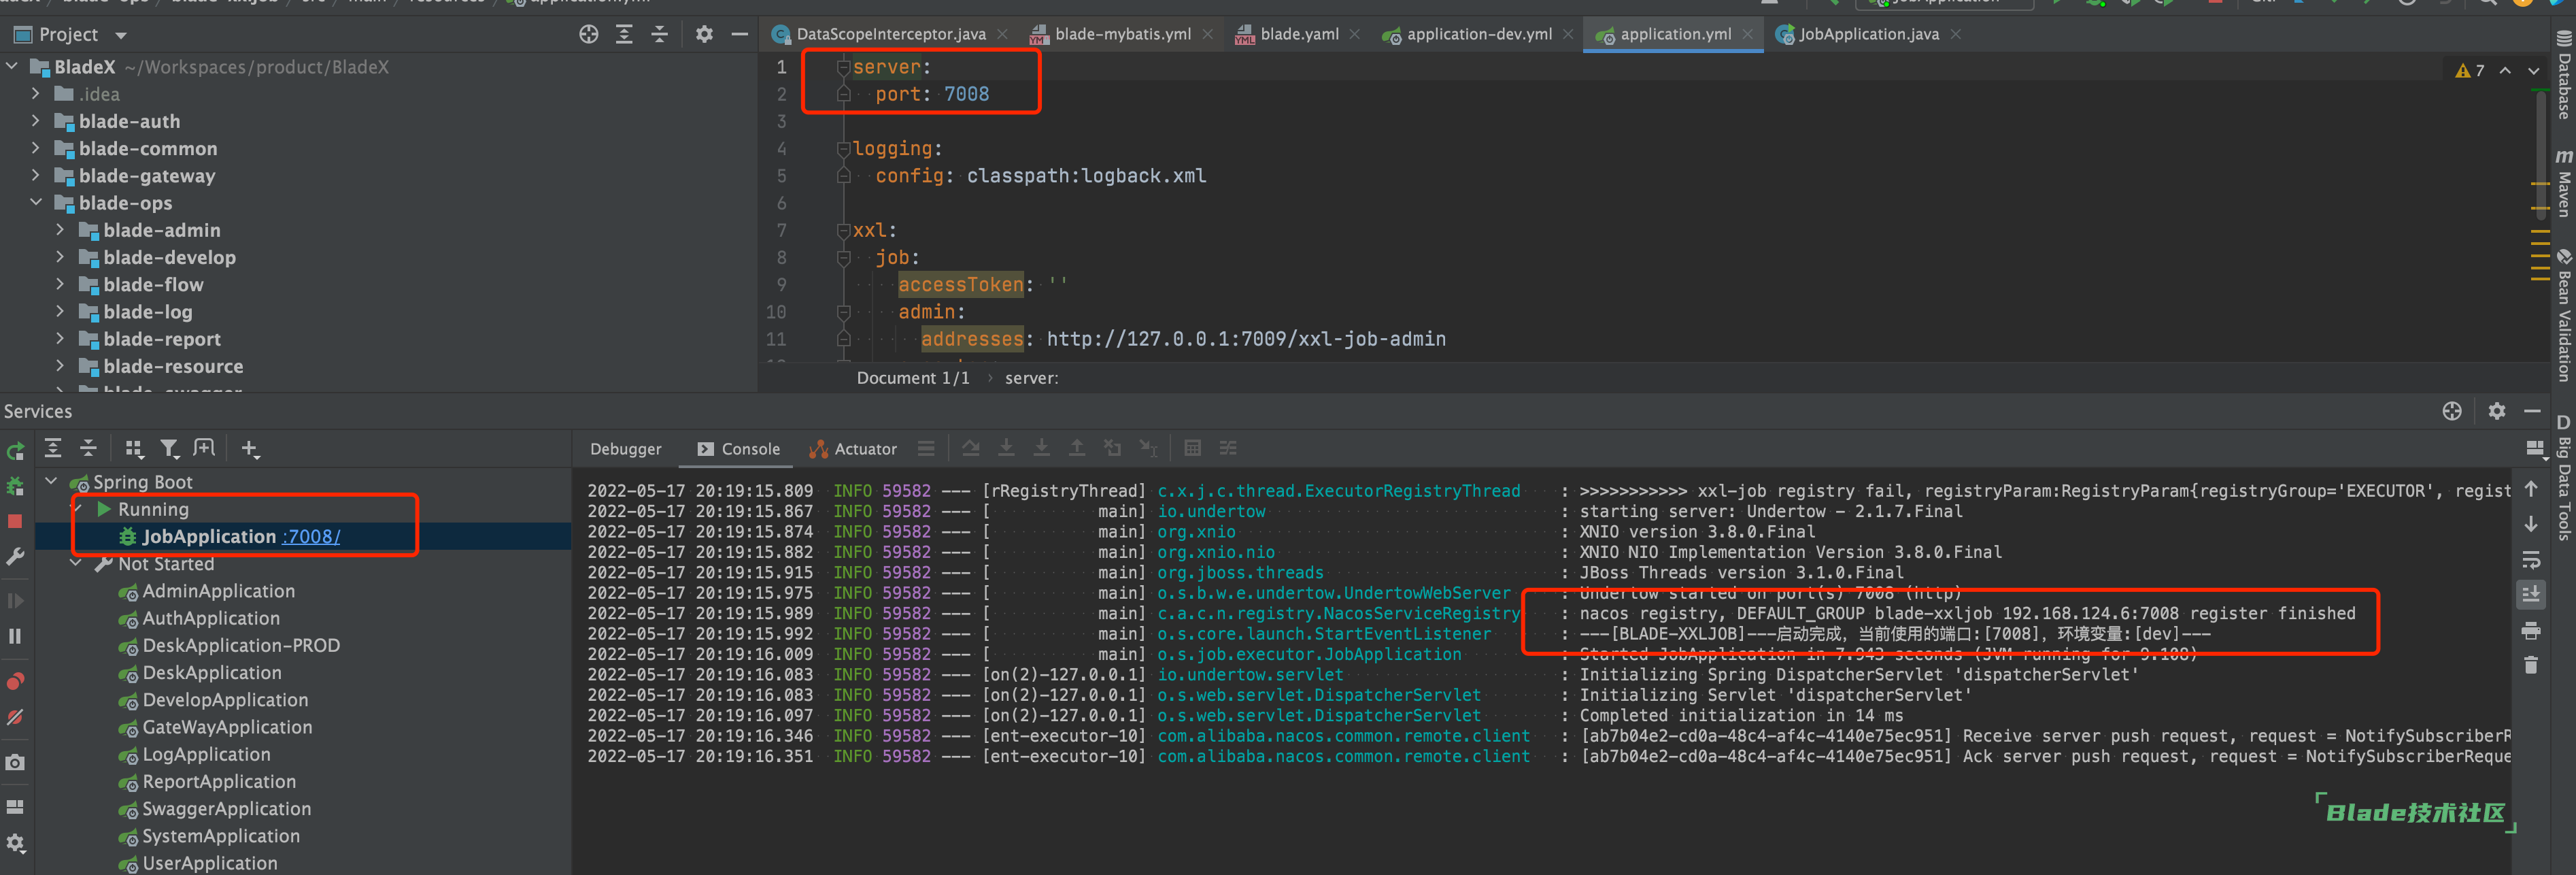Switch to blade-mybatis.yml tab
The image size is (2576, 875).
1123,34
